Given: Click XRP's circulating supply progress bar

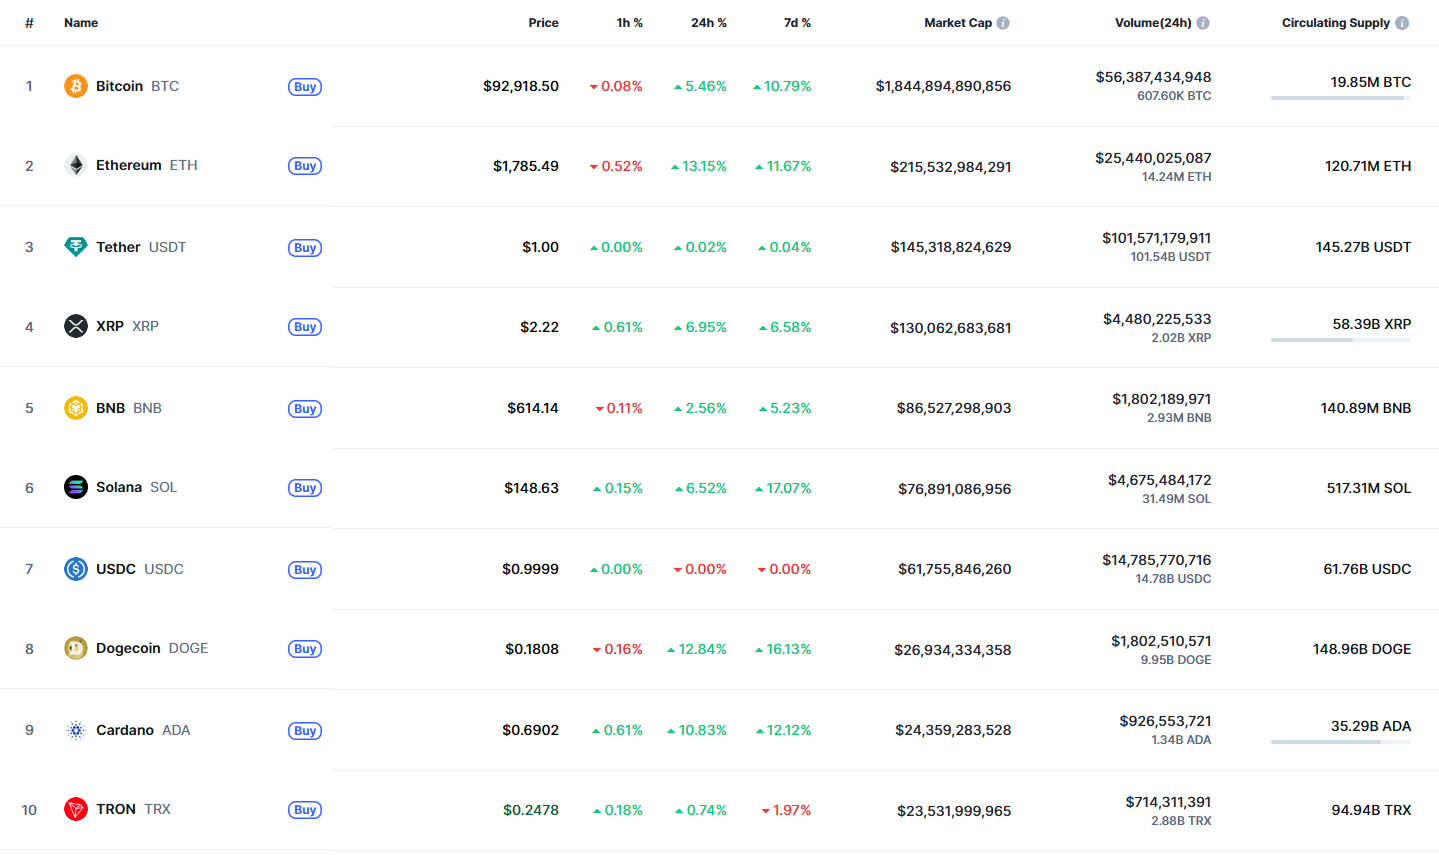Looking at the screenshot, I should click(x=1341, y=340).
